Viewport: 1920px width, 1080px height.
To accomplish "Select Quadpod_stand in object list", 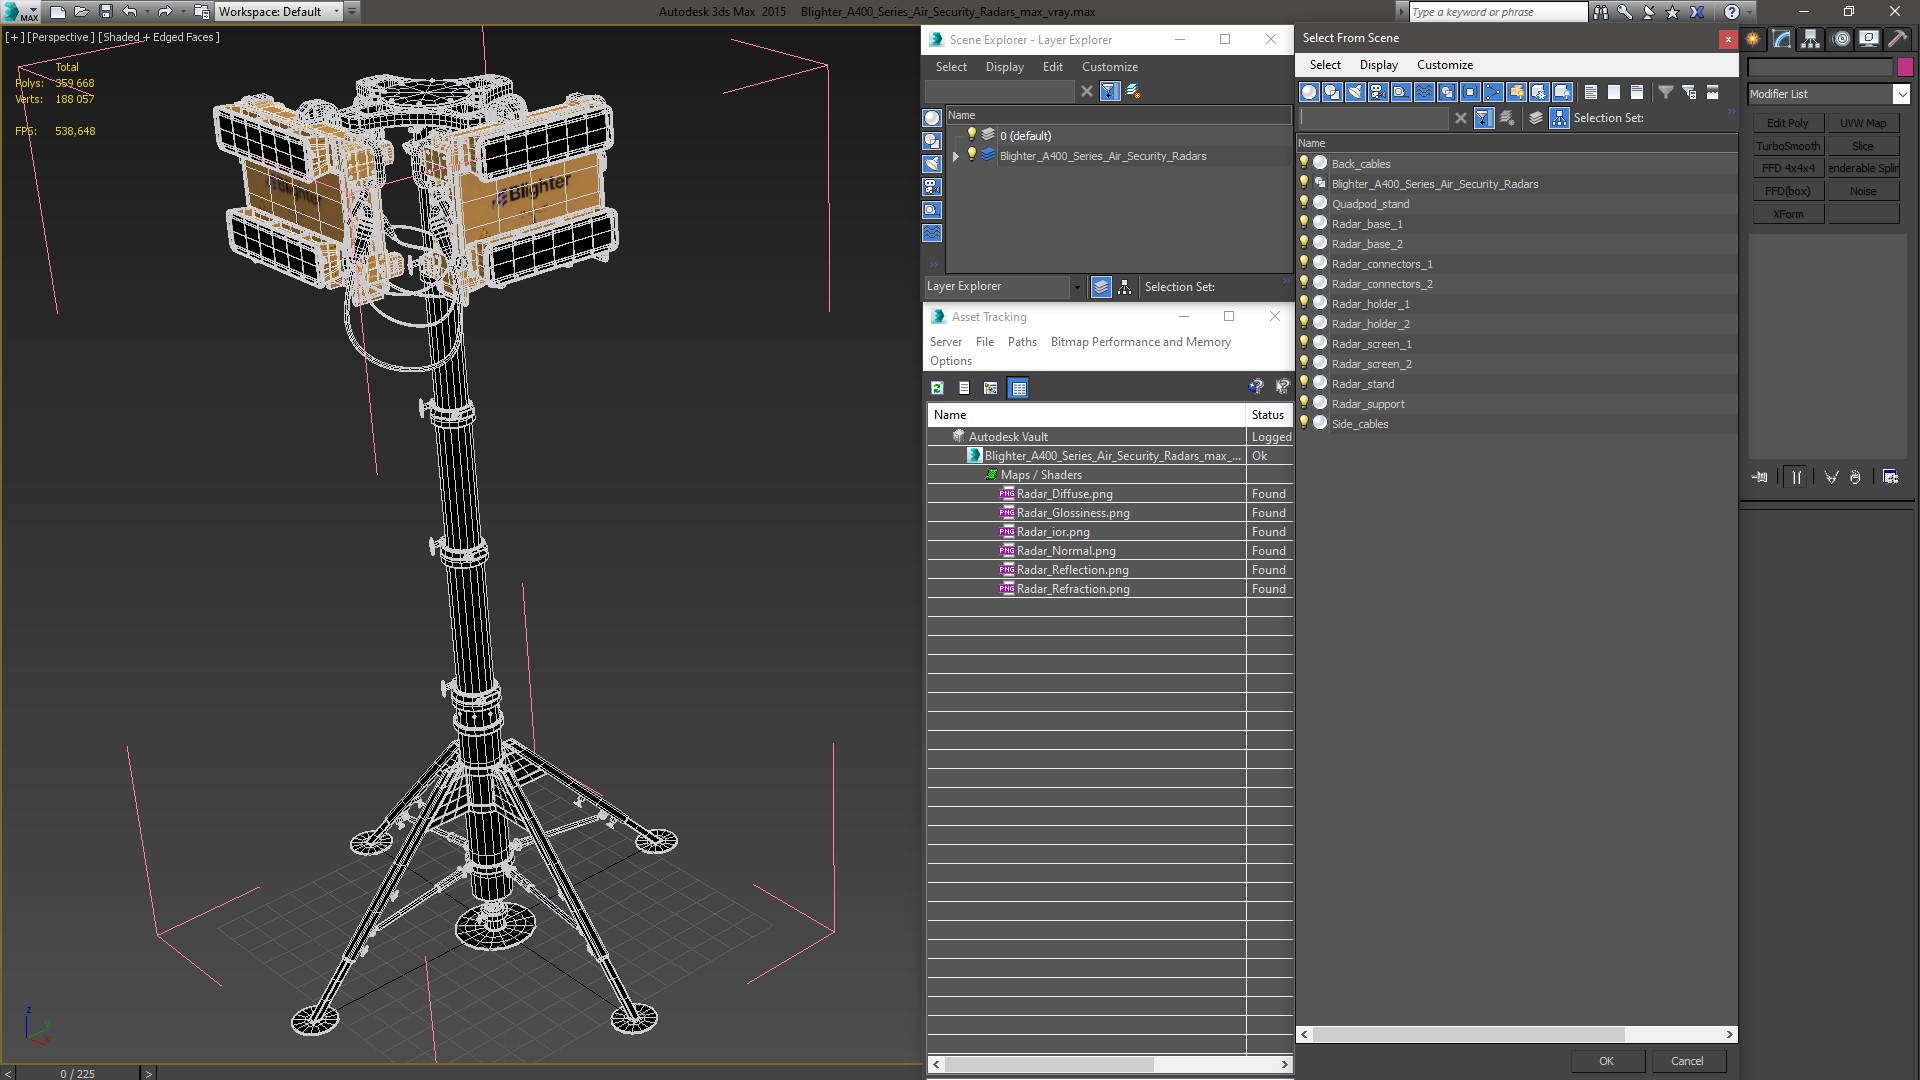I will point(1370,204).
